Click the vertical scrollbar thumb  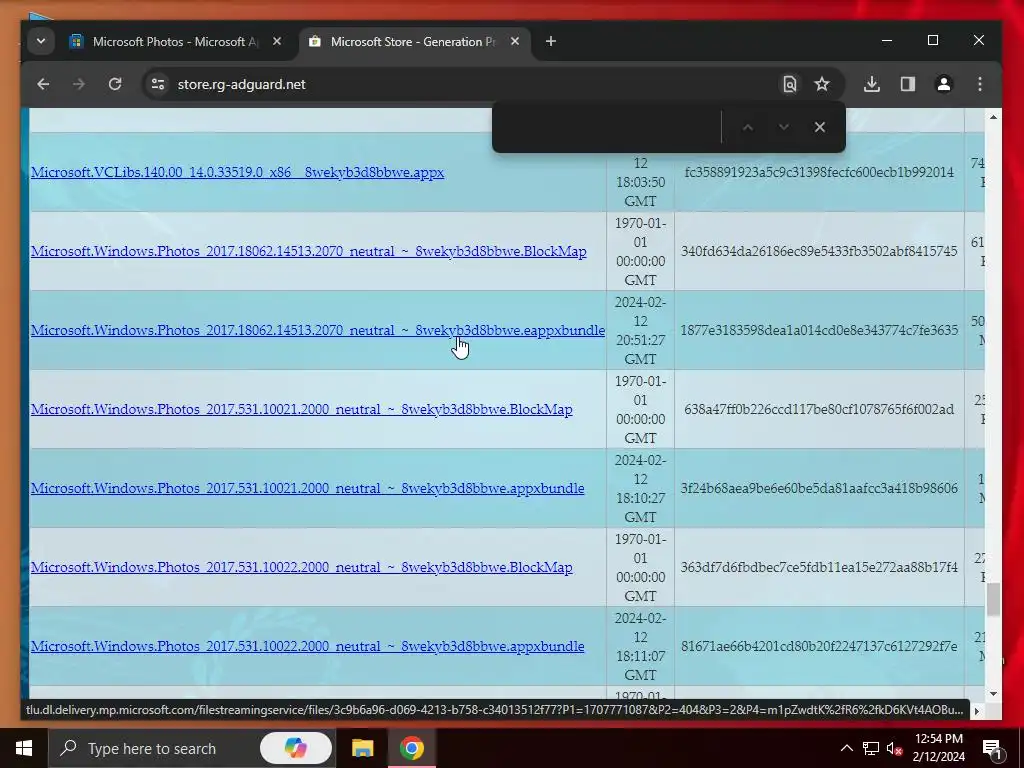[x=993, y=600]
